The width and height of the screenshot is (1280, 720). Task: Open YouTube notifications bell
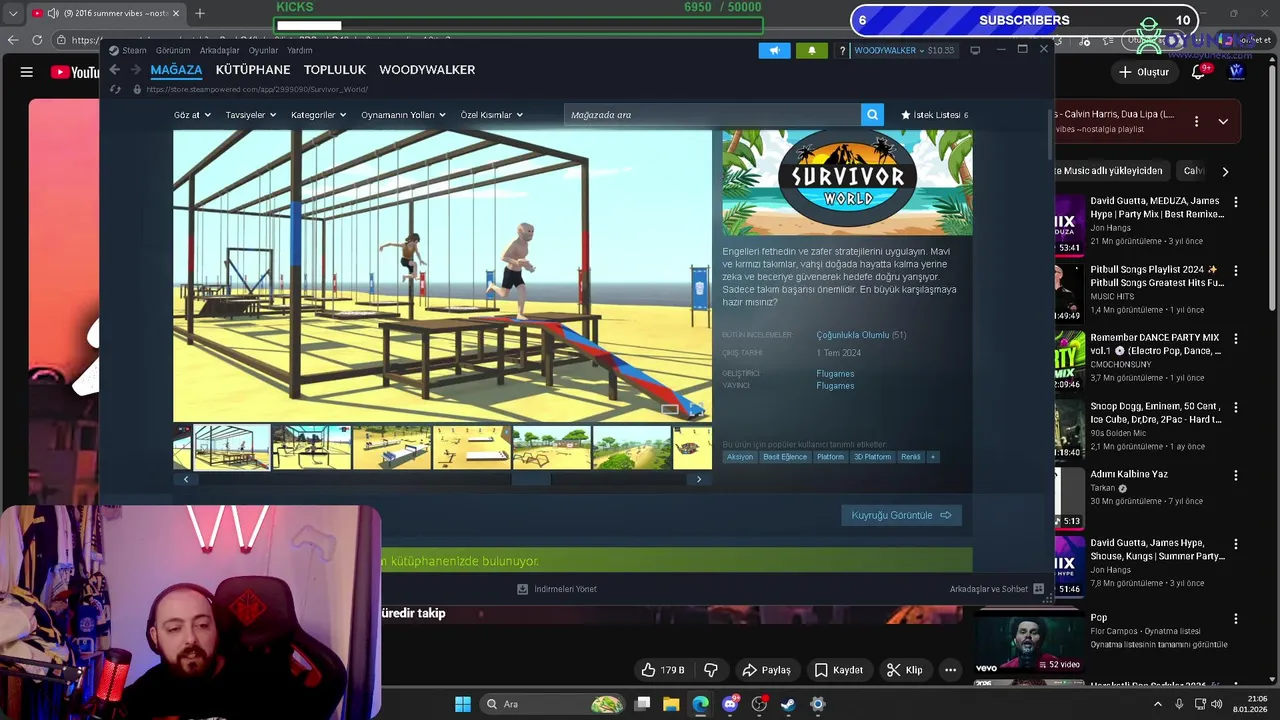click(1199, 72)
